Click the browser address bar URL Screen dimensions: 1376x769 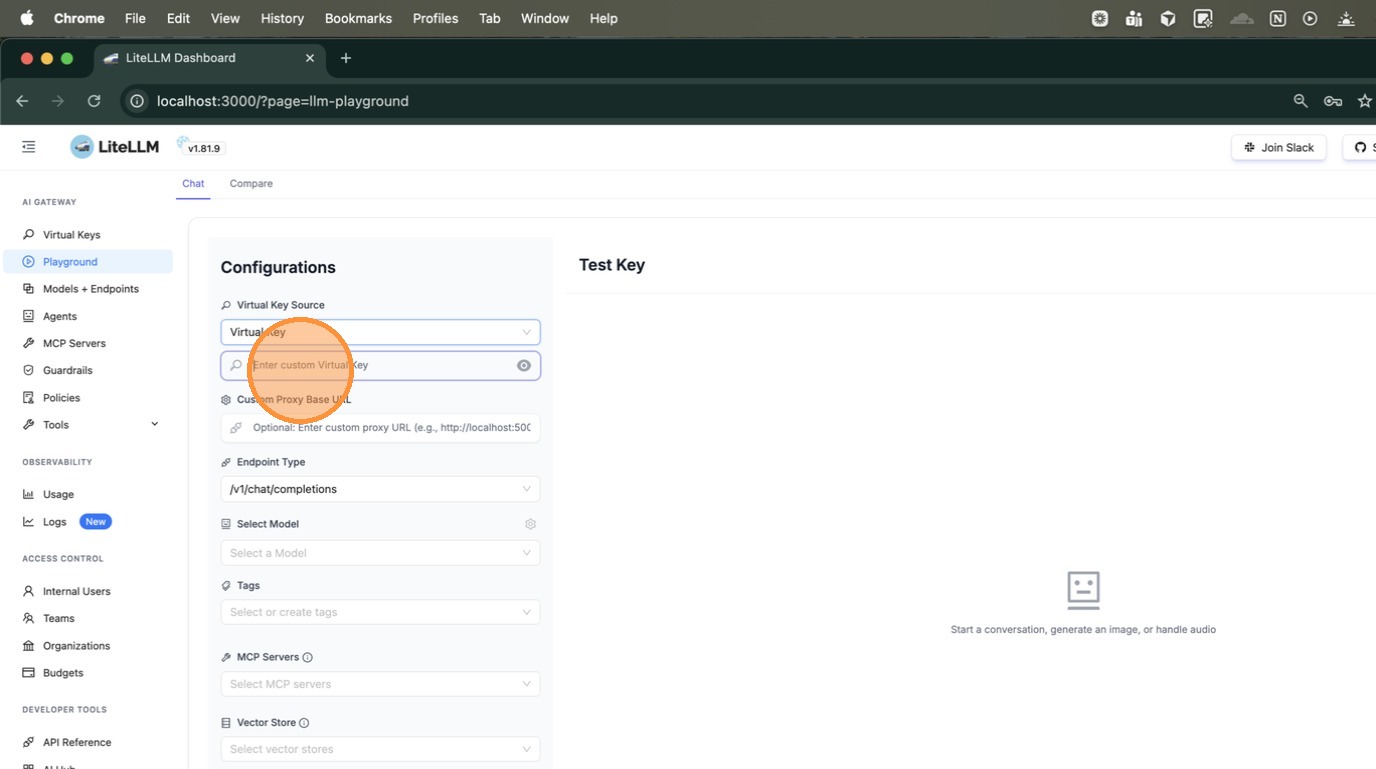[283, 101]
